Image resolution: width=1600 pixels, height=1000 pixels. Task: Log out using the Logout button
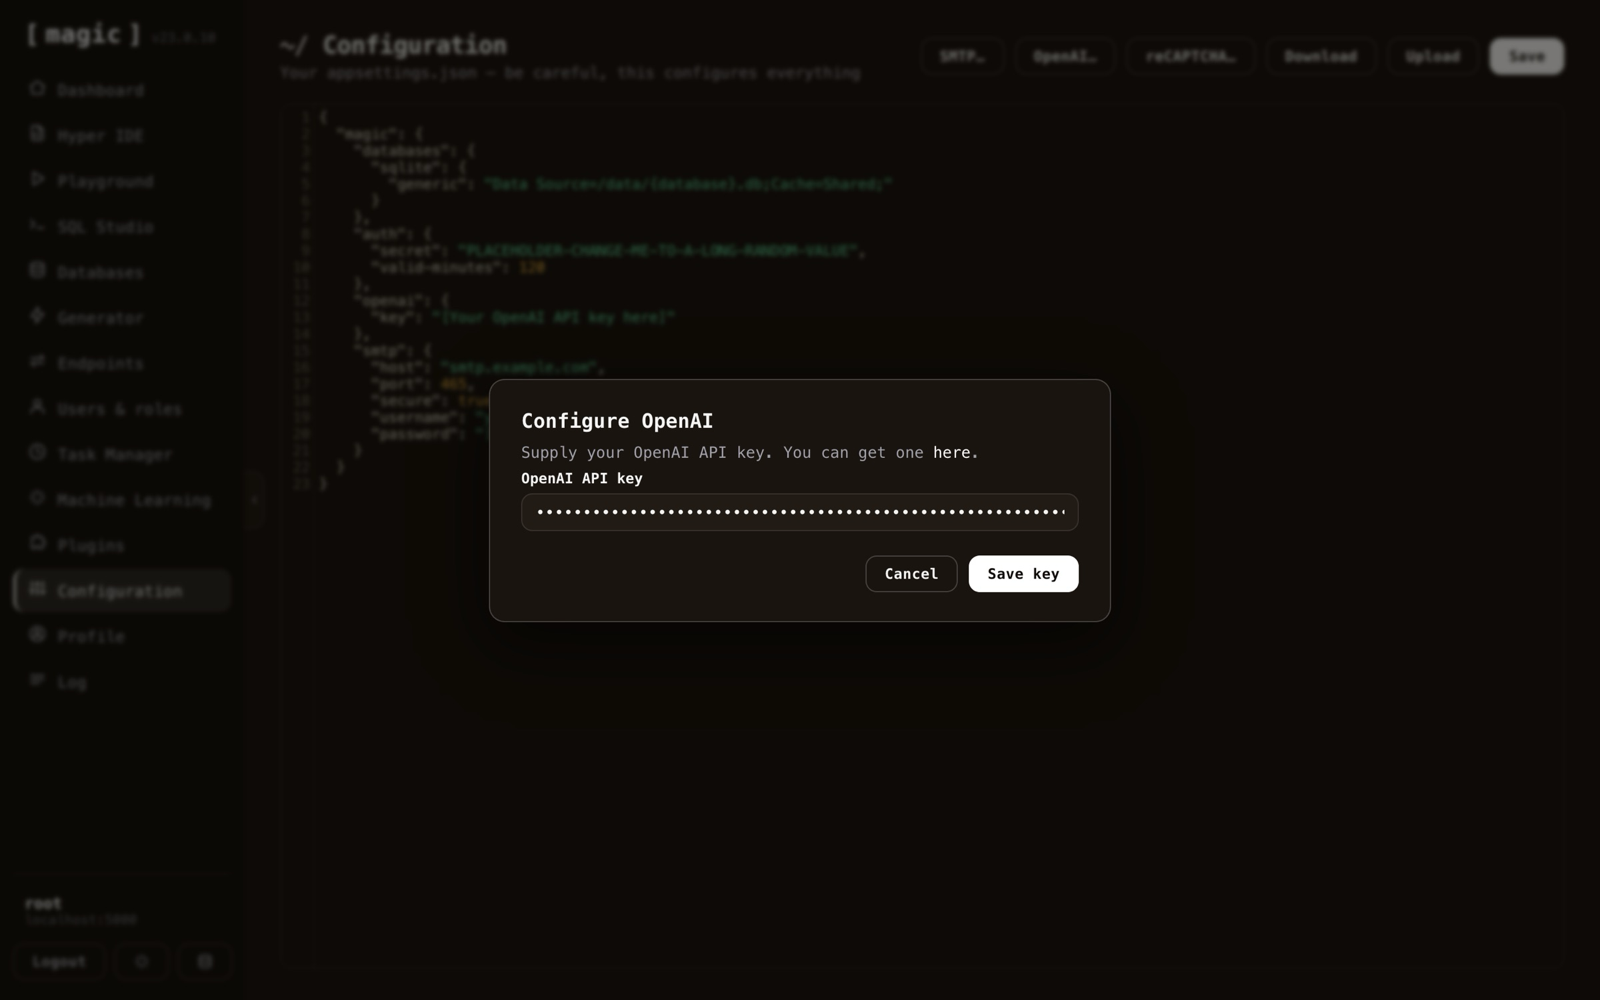click(59, 961)
